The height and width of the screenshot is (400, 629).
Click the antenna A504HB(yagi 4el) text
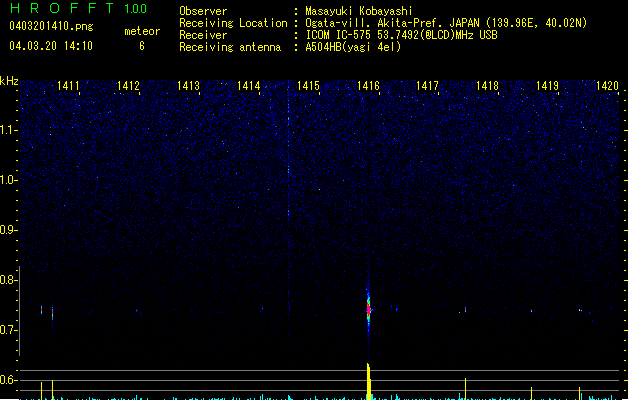[353, 47]
